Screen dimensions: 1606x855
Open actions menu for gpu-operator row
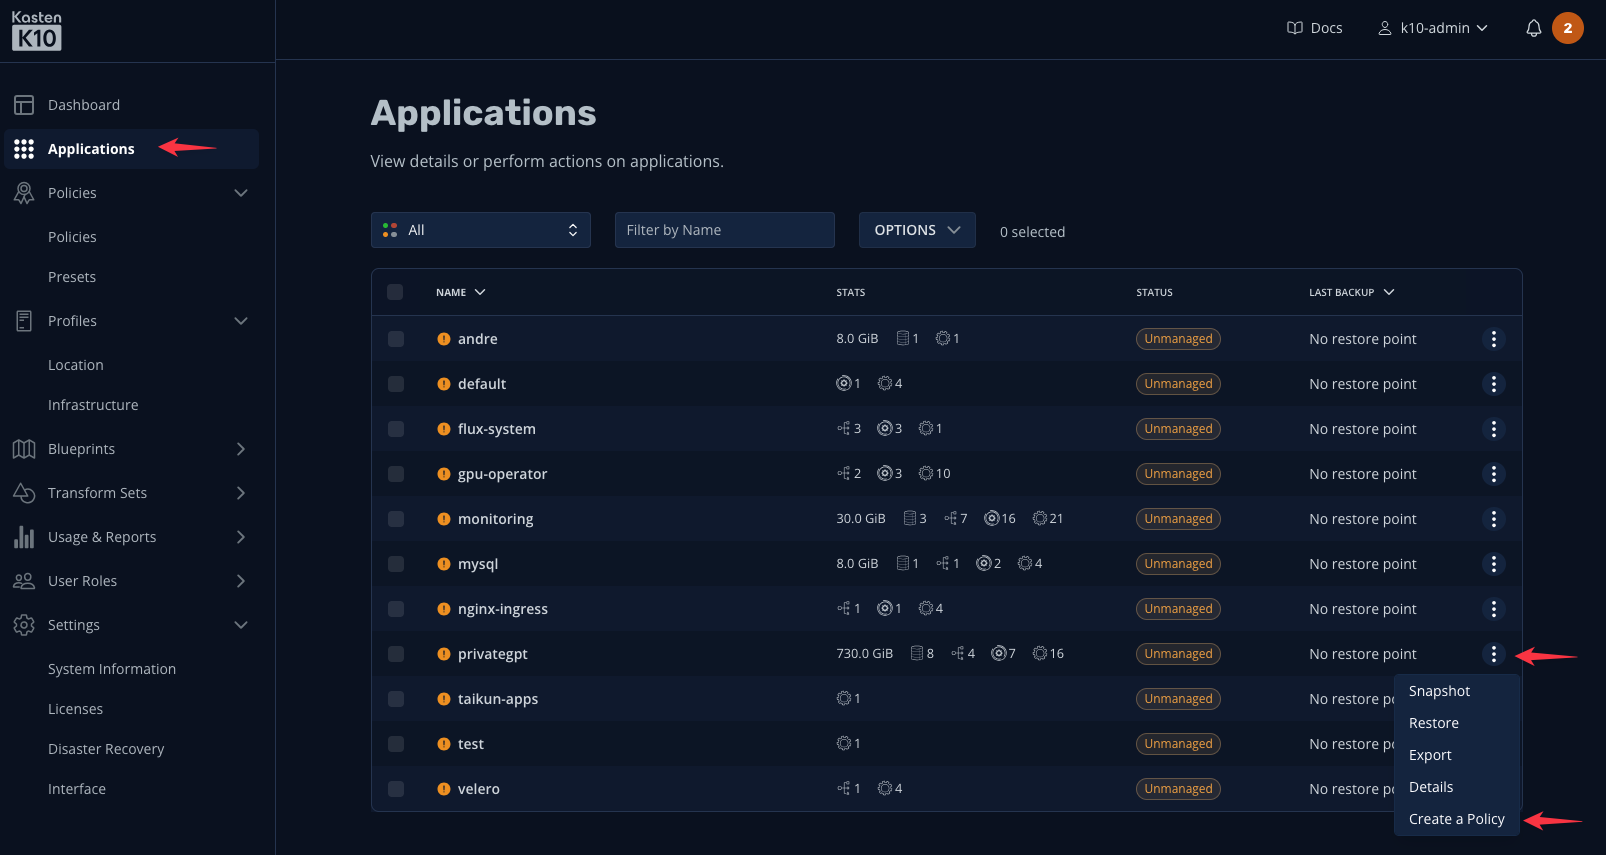1493,474
